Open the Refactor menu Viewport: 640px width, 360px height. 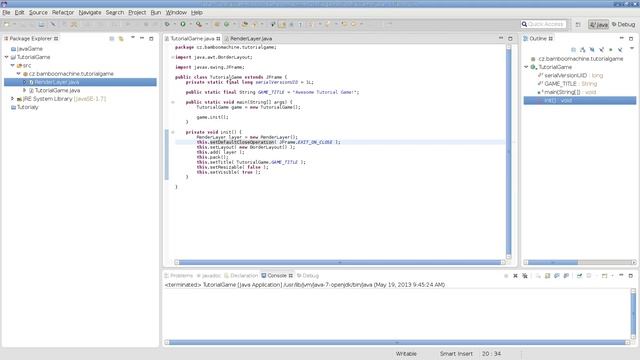tap(63, 13)
